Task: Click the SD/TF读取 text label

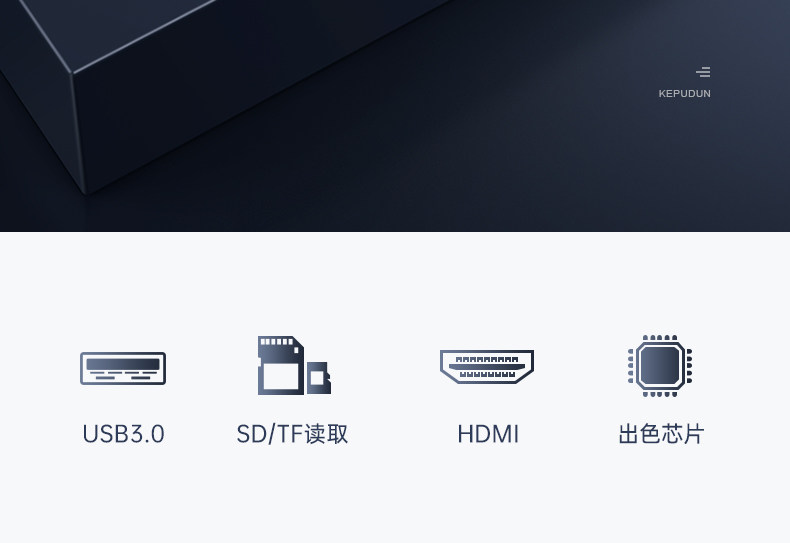Action: point(292,434)
